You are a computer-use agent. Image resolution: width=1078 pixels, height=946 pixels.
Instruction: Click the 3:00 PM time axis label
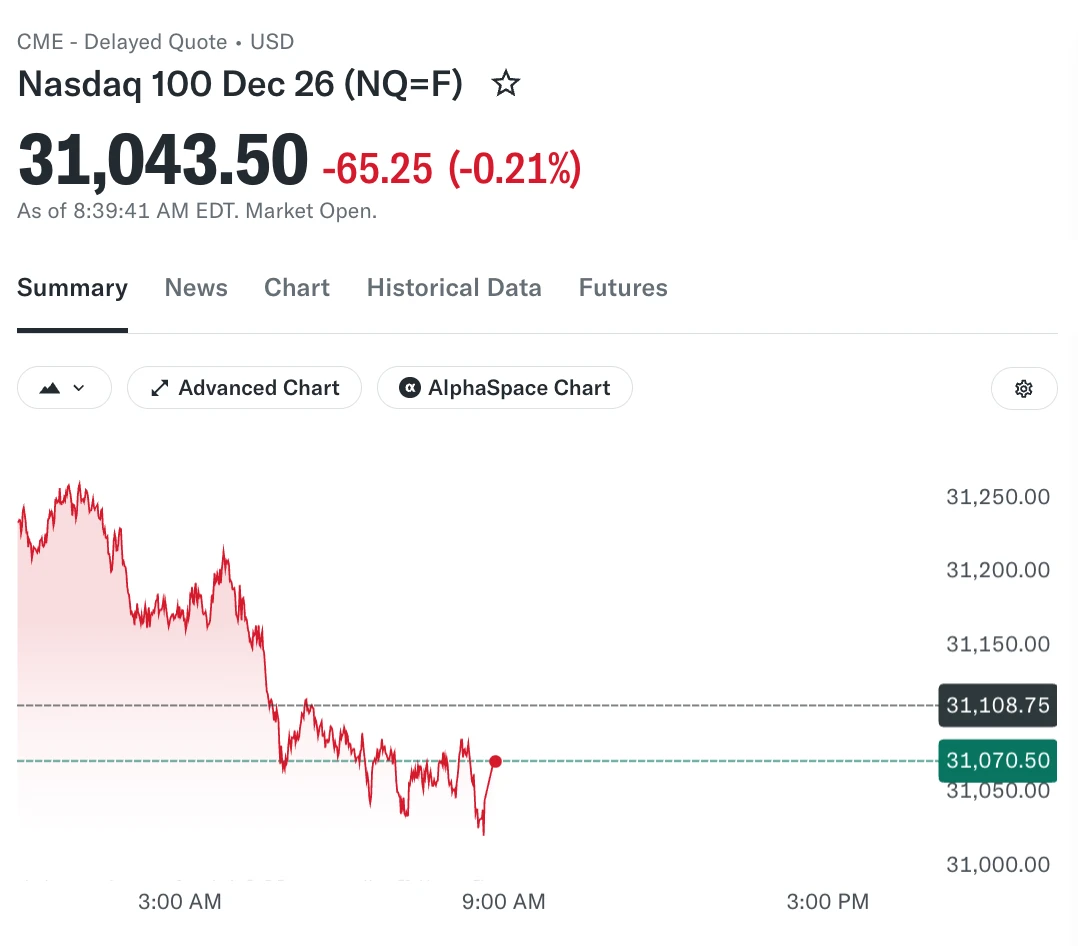coord(828,901)
